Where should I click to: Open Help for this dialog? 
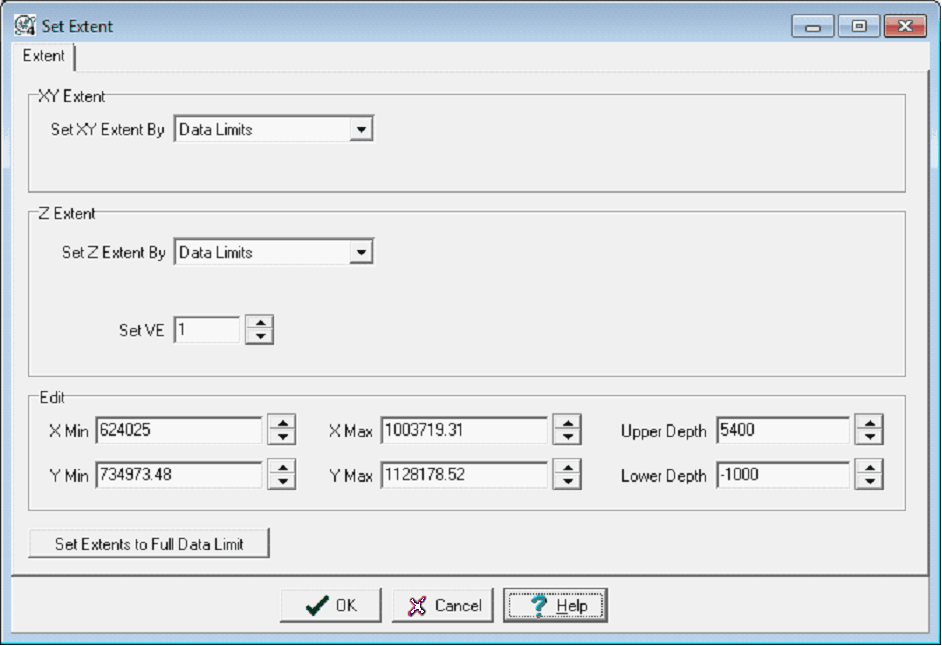click(x=555, y=605)
